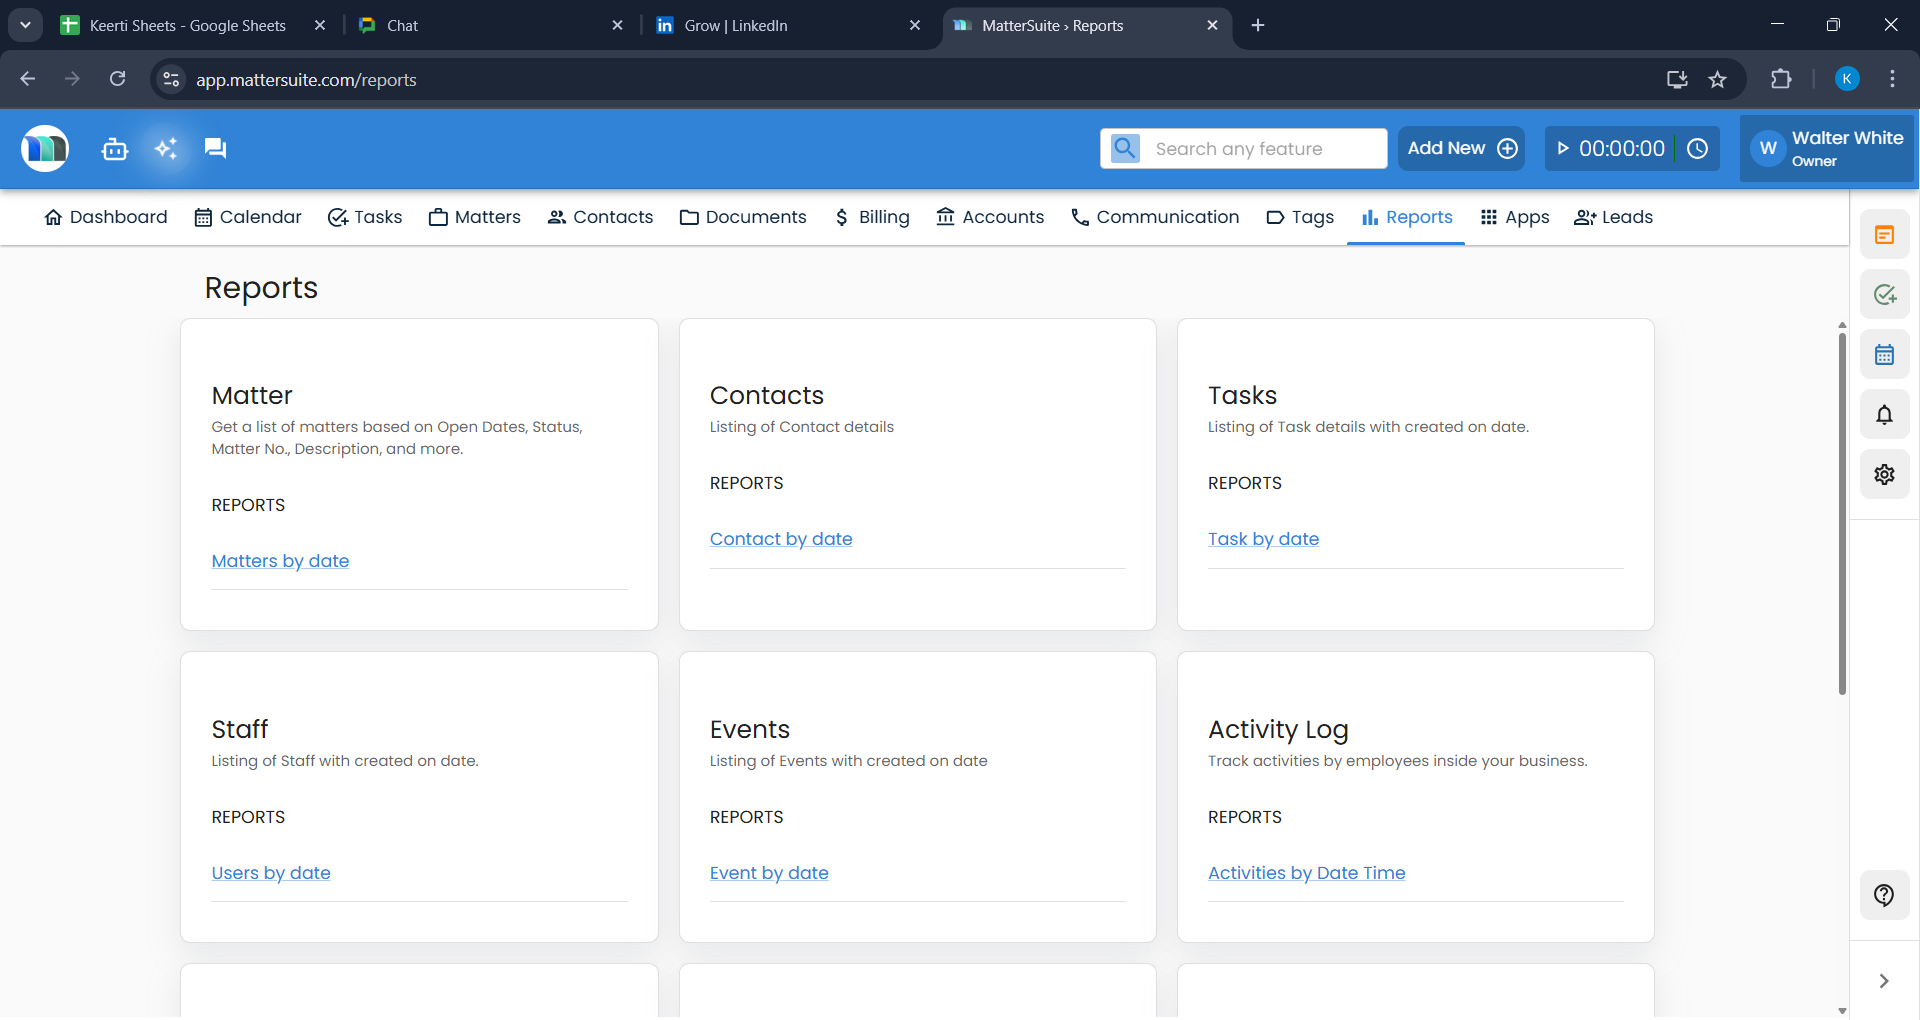The width and height of the screenshot is (1920, 1020).
Task: Open the calendar icon in right sidebar
Action: [x=1885, y=354]
